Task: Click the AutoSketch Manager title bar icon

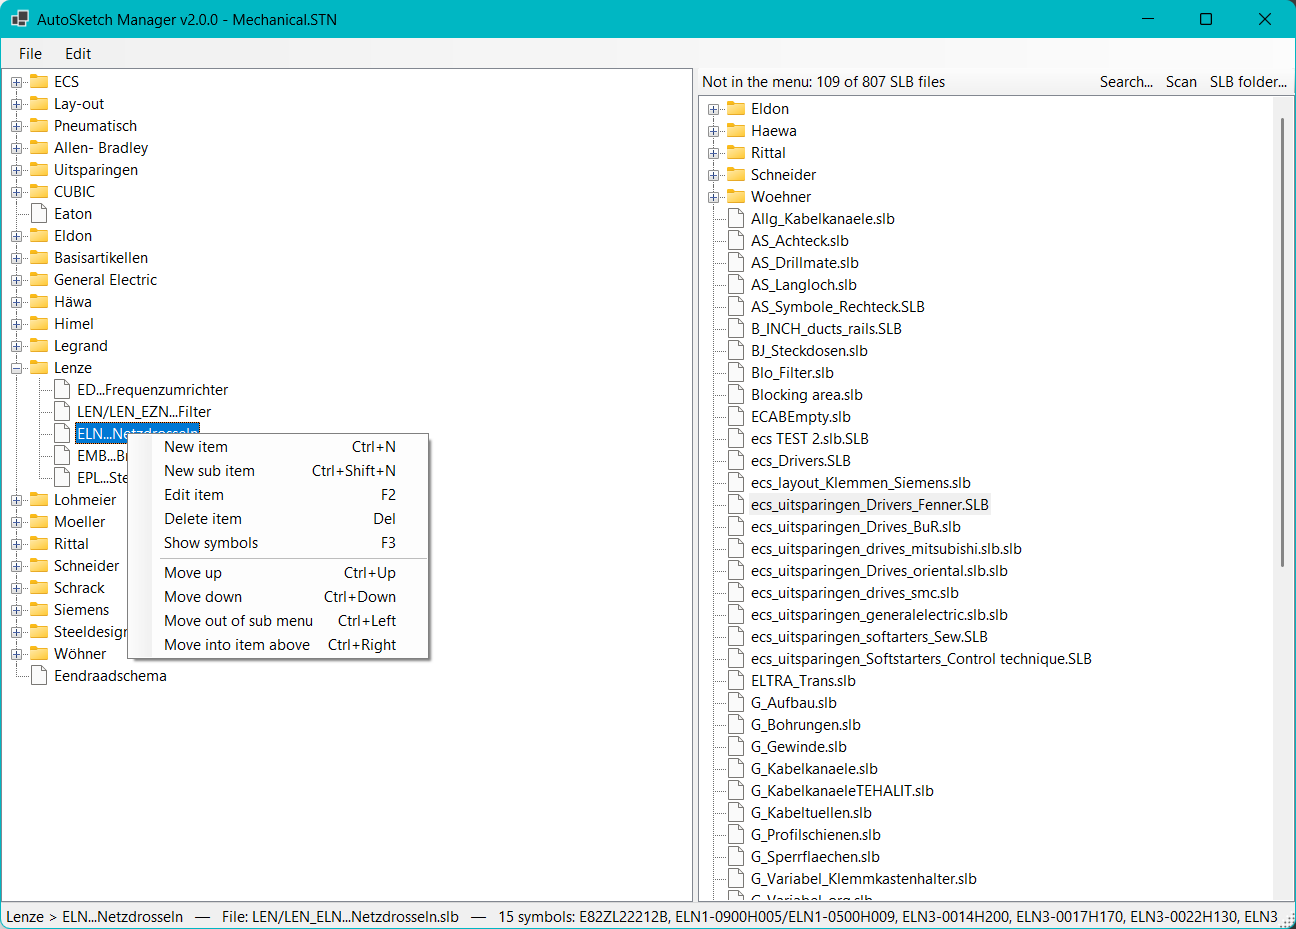Action: (20, 19)
